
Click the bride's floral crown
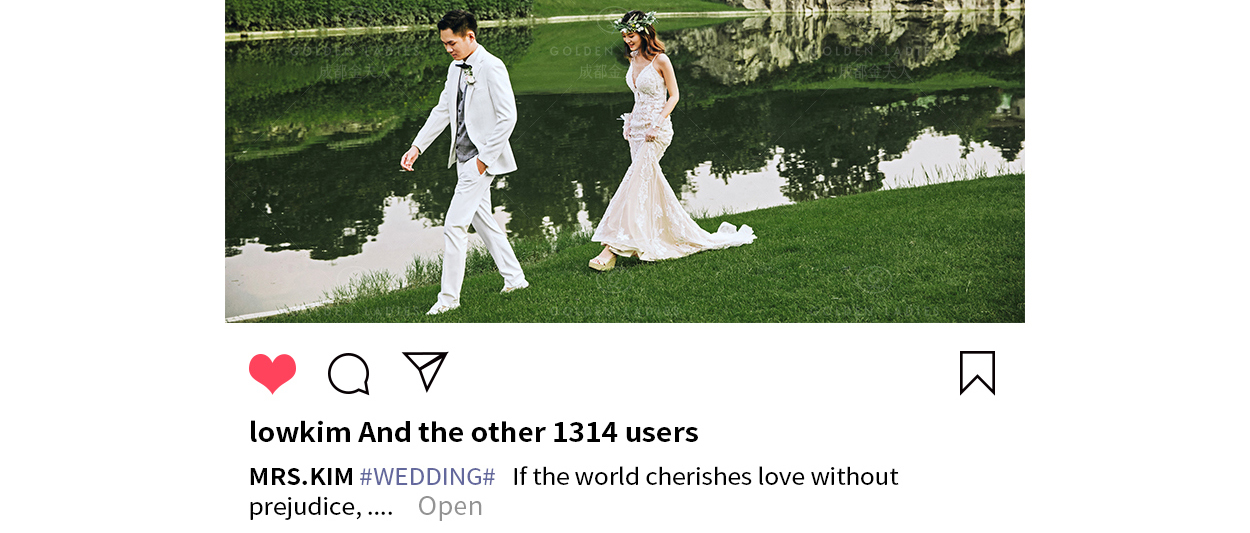[636, 20]
